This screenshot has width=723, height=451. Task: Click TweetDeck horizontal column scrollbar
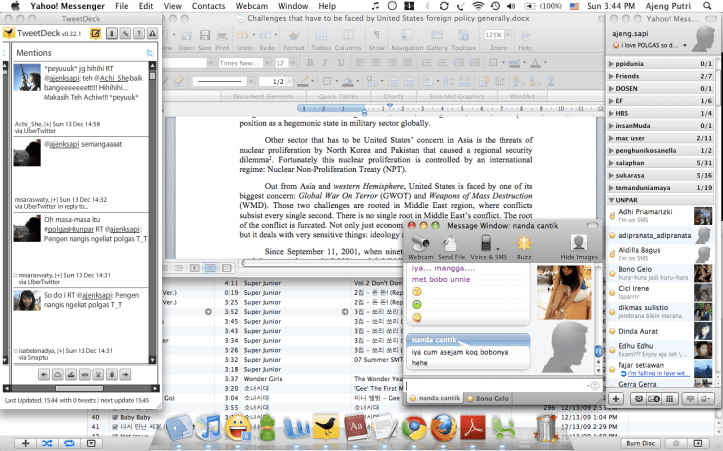(80, 387)
